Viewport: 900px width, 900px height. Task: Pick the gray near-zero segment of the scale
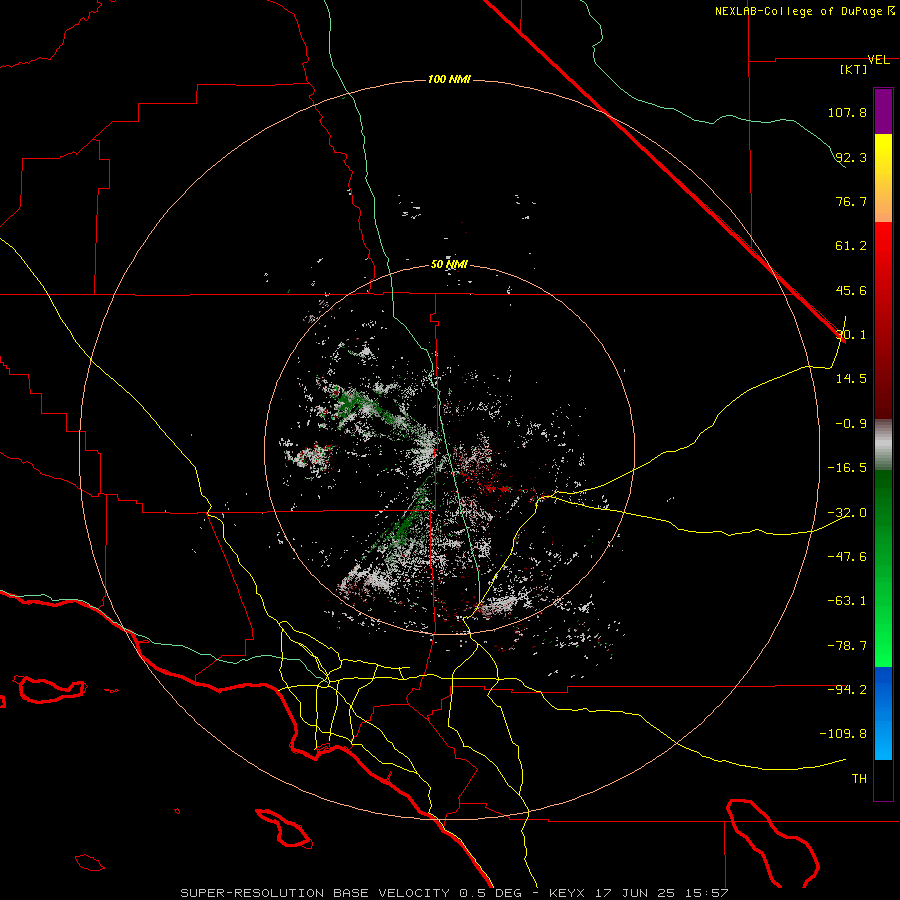[x=883, y=445]
